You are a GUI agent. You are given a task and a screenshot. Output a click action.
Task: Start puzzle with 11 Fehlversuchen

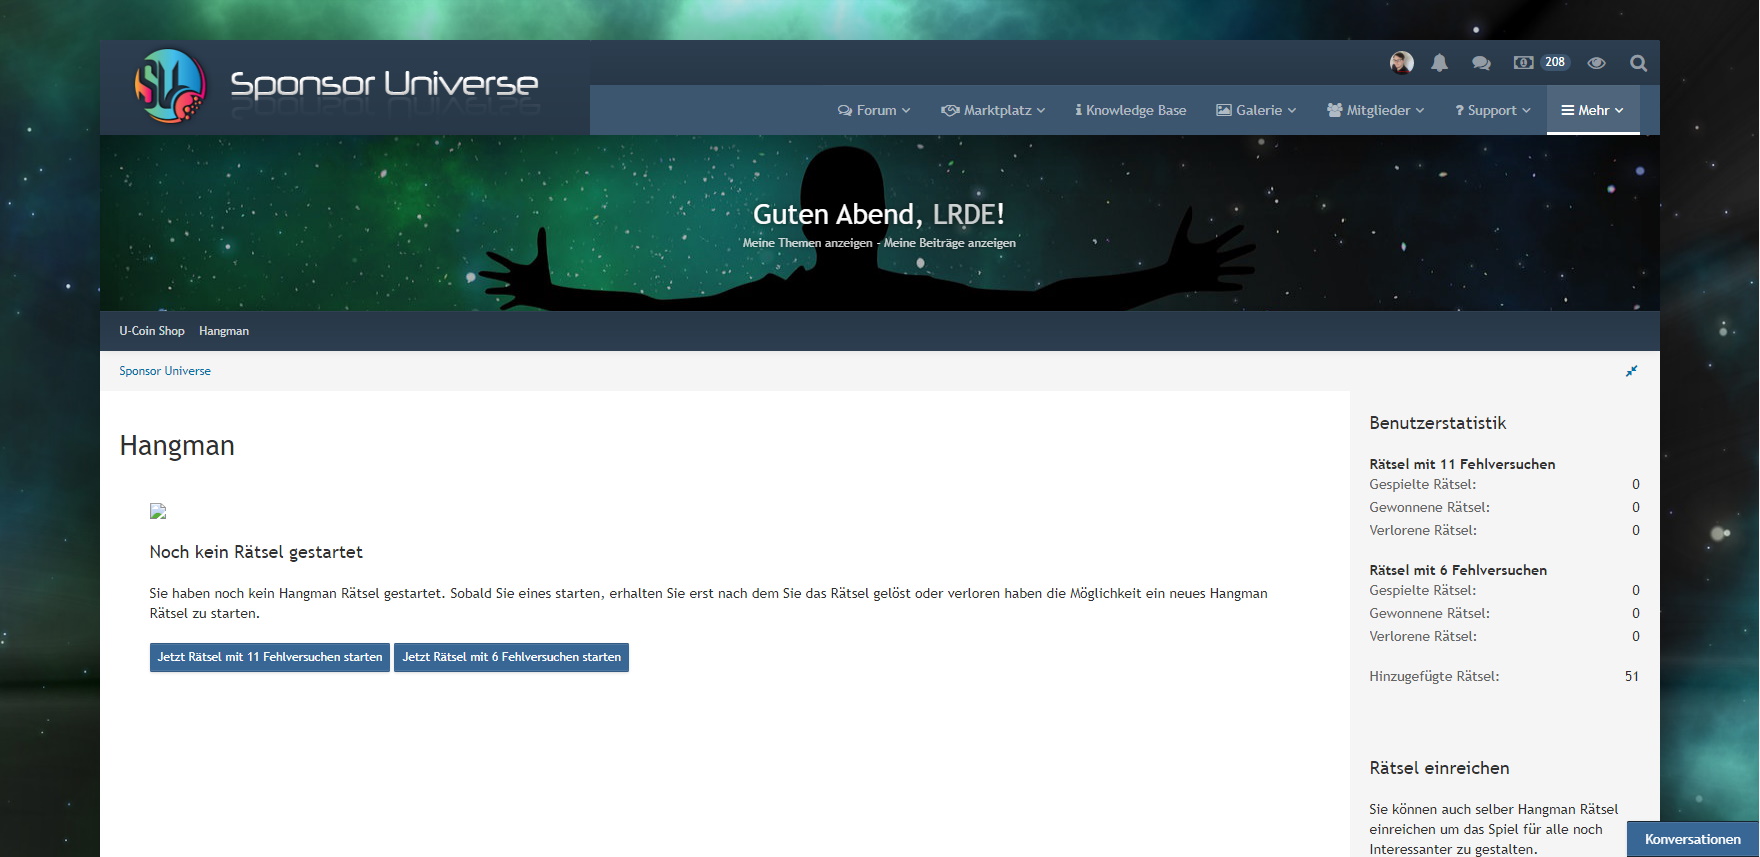[x=269, y=657]
